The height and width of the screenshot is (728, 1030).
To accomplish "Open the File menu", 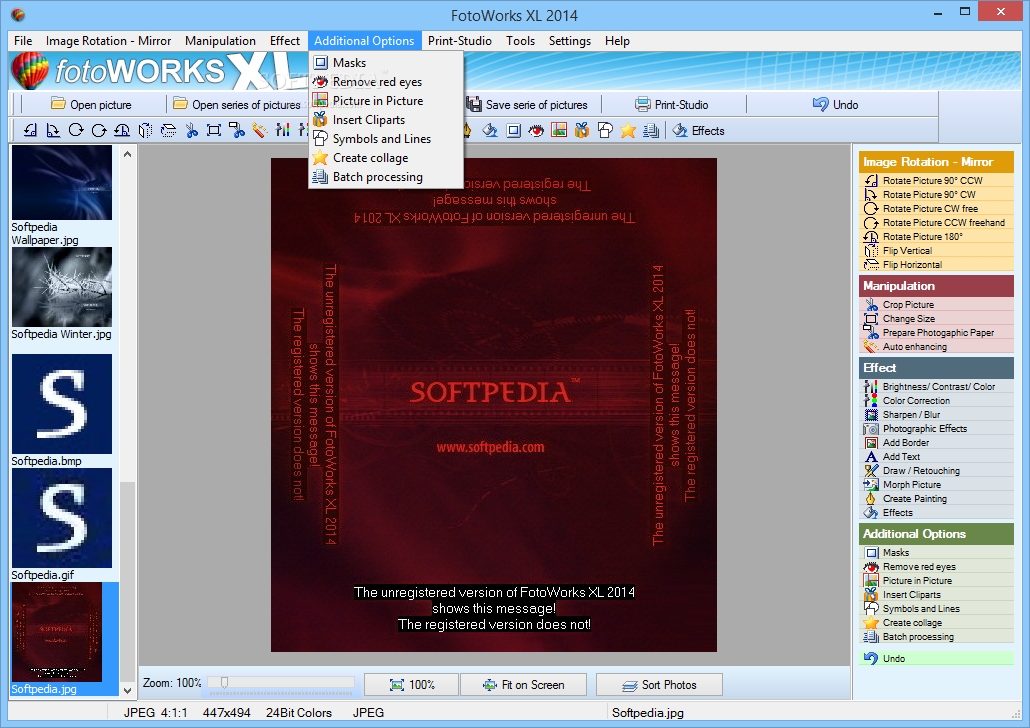I will (x=23, y=41).
